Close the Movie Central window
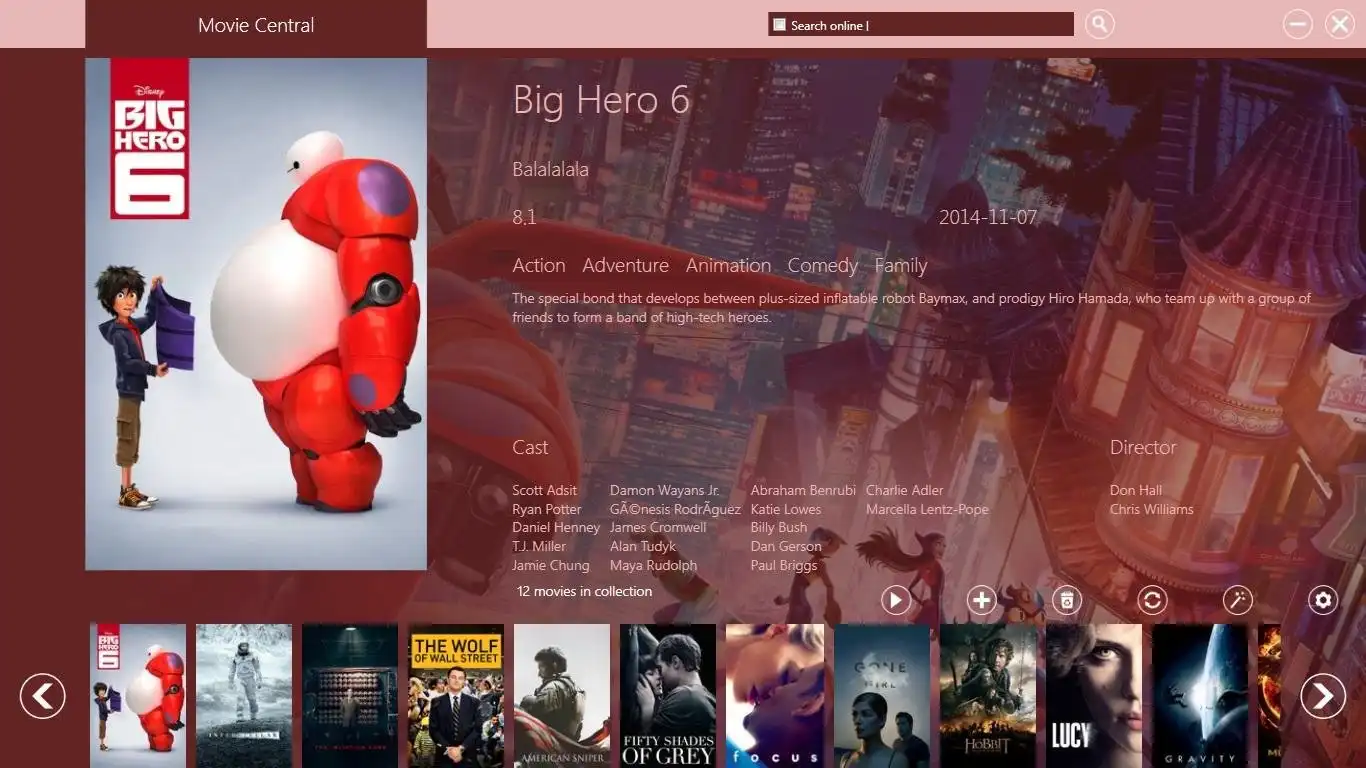The height and width of the screenshot is (768, 1366). click(x=1340, y=24)
